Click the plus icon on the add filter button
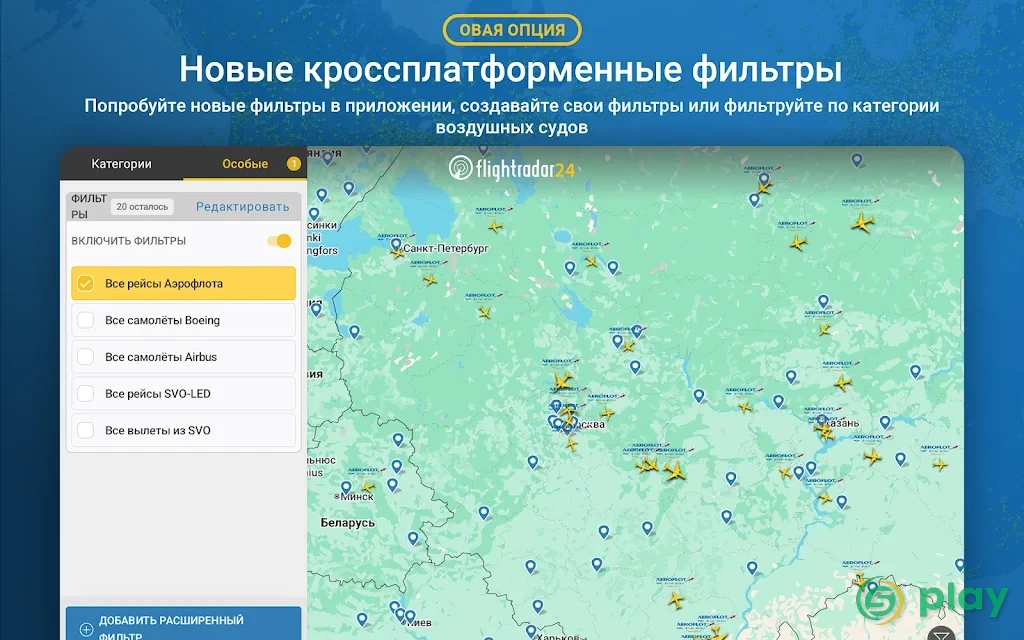1024x640 pixels. (86, 630)
